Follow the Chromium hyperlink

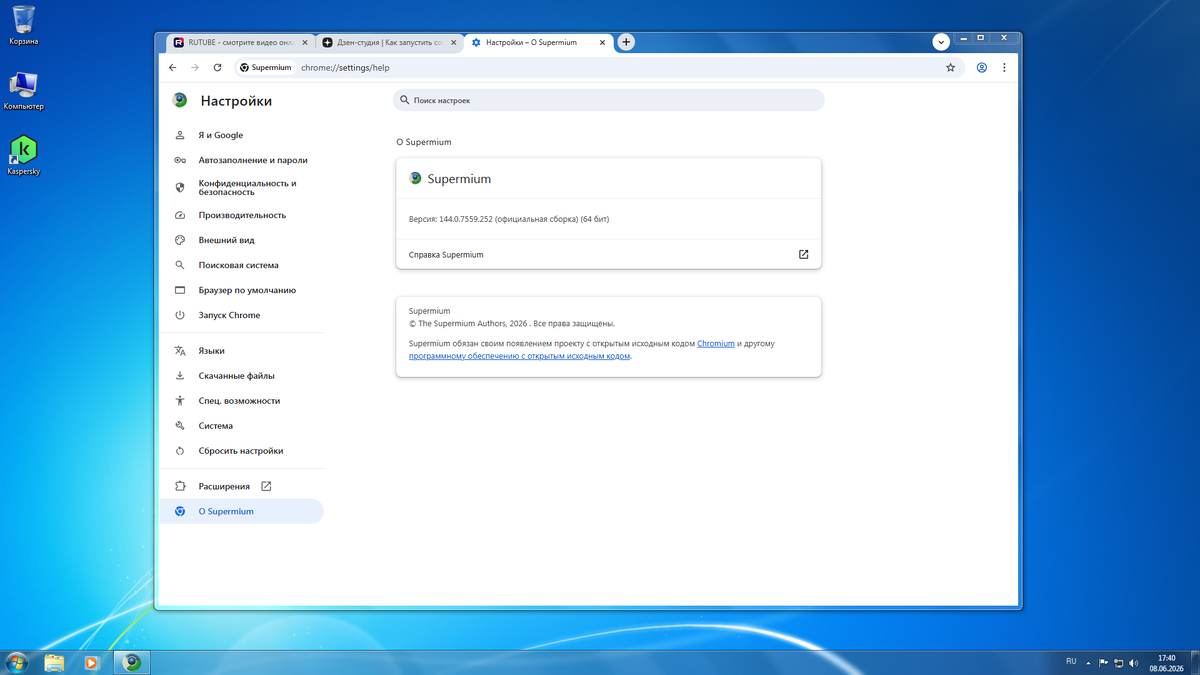(716, 343)
